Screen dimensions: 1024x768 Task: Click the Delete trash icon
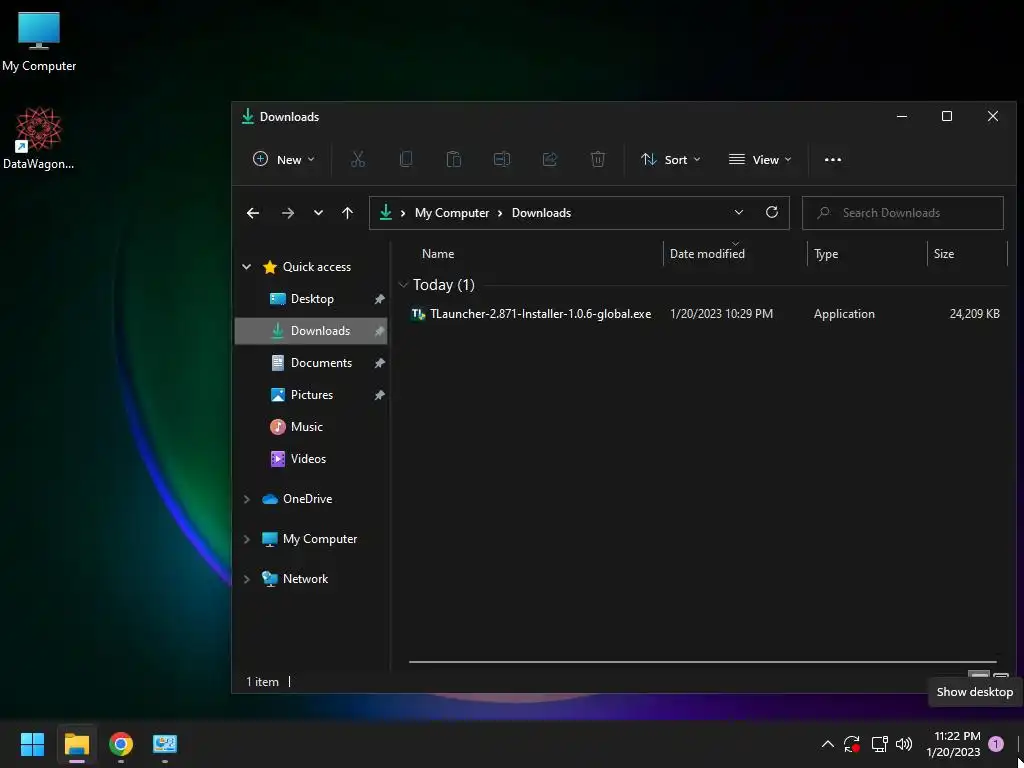pos(598,159)
